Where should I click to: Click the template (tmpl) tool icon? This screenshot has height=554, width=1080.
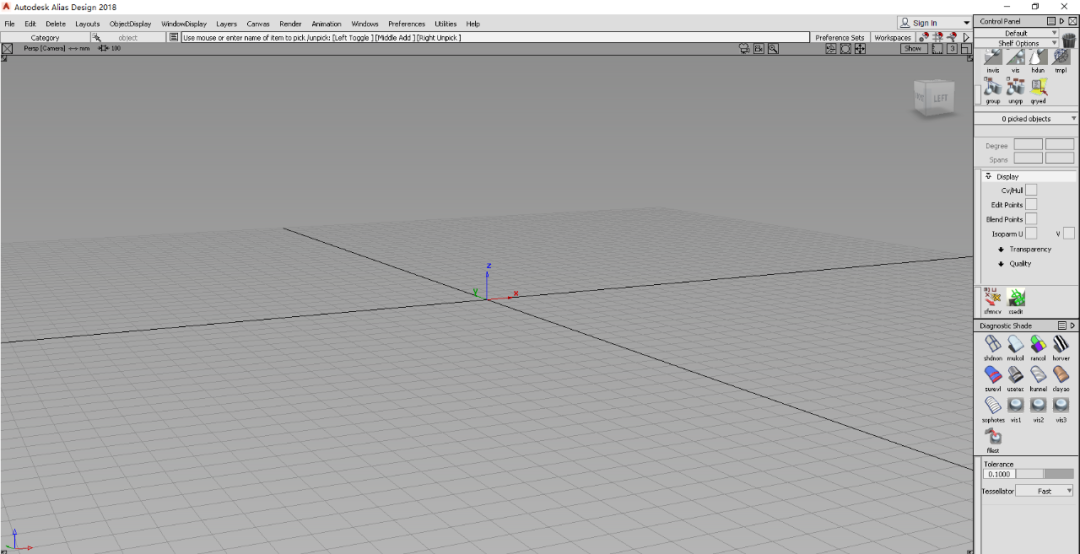1061,59
